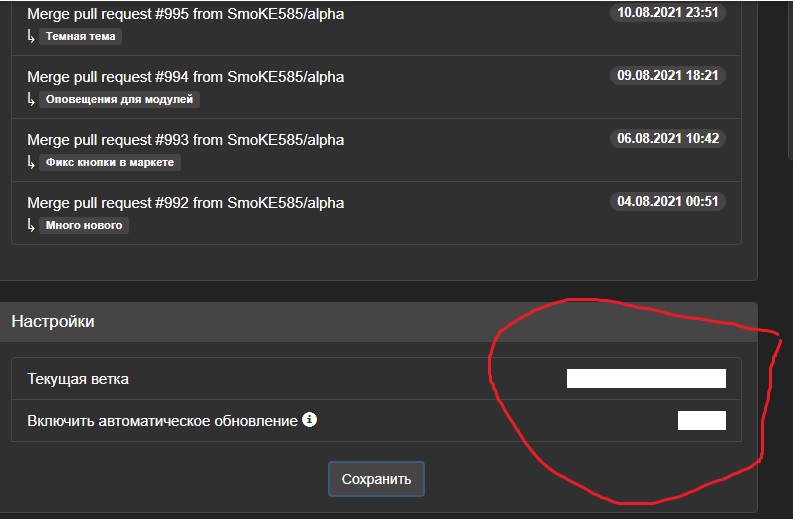Click date badge 09.08.2021 18:21
This screenshot has width=793, height=519.
[668, 75]
